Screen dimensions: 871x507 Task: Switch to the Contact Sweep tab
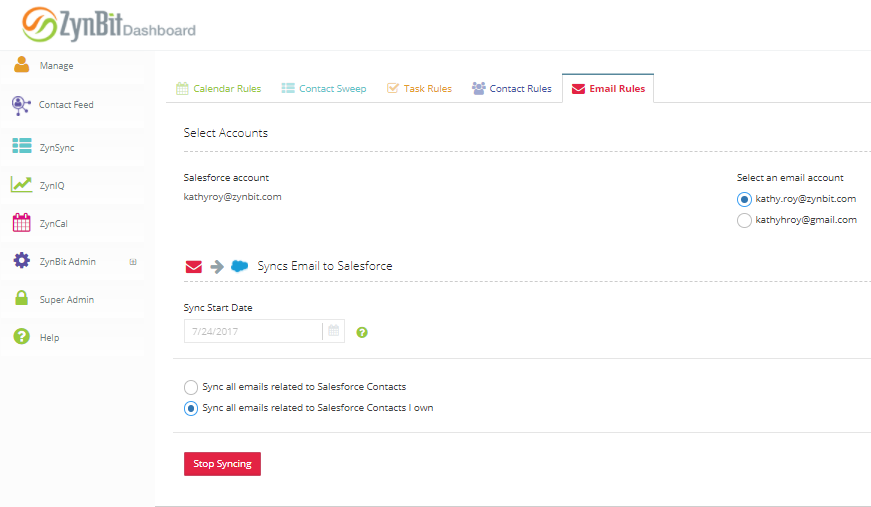click(x=324, y=88)
